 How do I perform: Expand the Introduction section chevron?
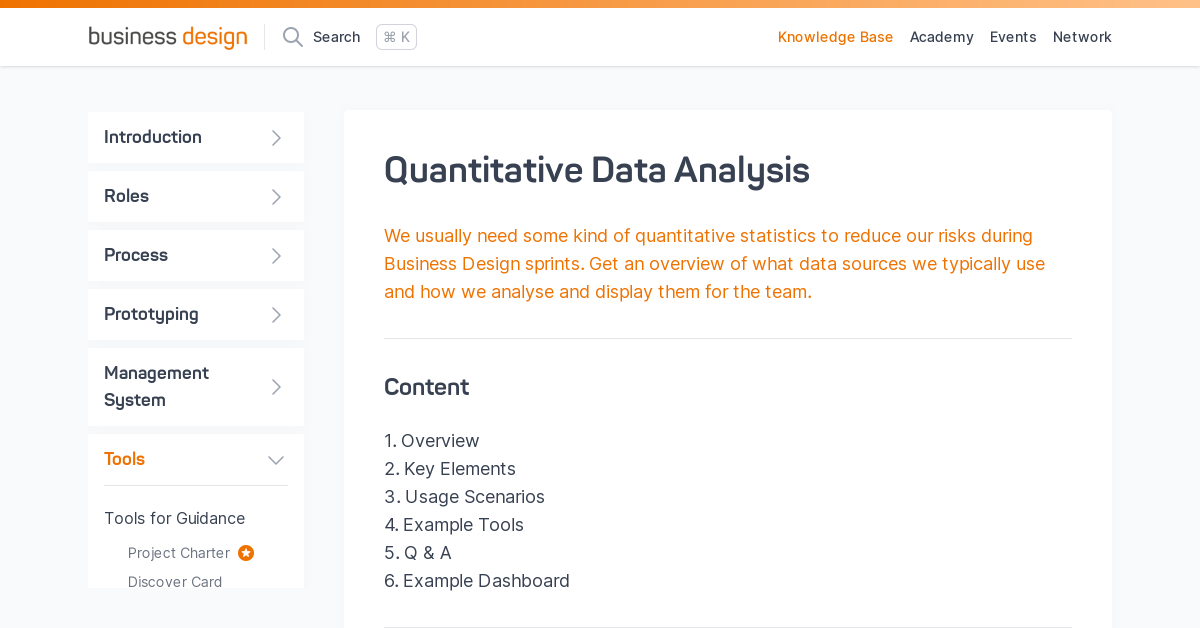coord(276,137)
